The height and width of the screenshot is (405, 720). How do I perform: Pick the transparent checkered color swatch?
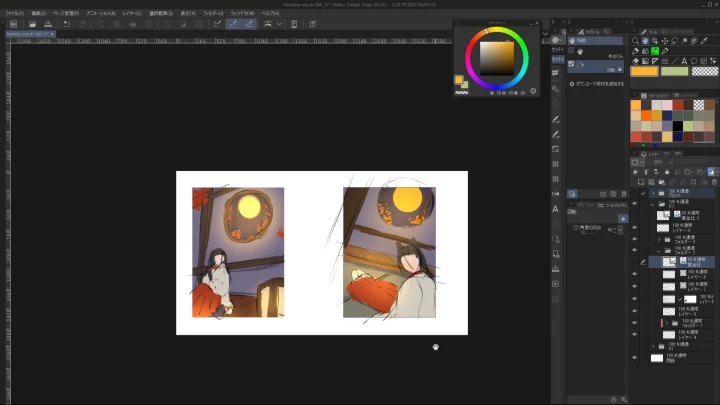click(705, 71)
